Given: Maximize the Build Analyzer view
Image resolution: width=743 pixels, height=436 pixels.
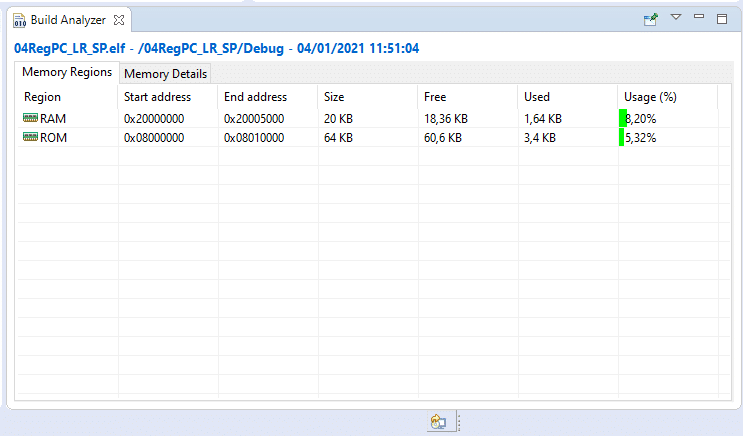Looking at the screenshot, I should click(x=722, y=19).
